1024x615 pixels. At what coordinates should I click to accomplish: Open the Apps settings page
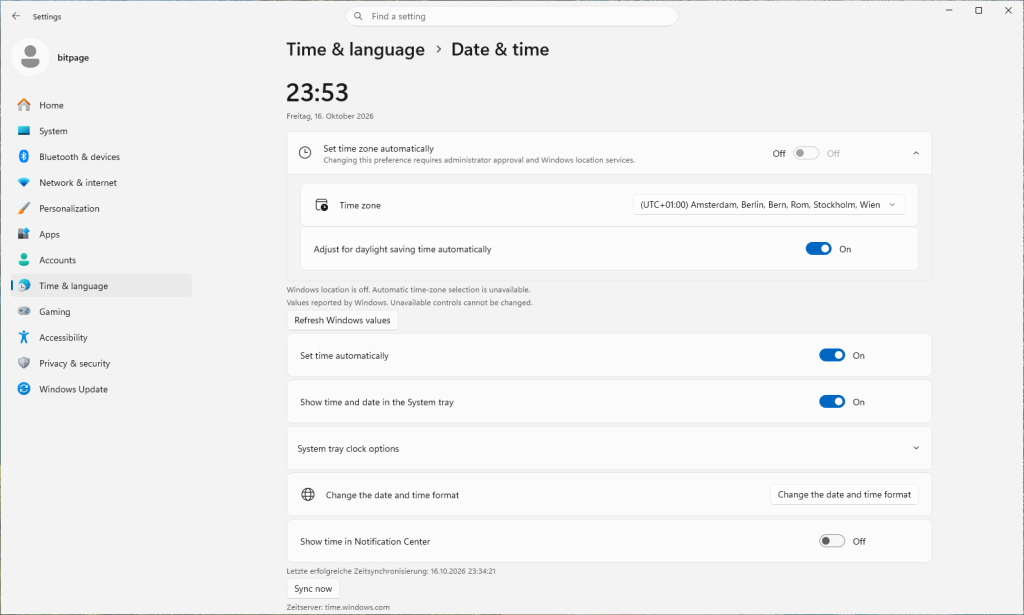pos(101,234)
